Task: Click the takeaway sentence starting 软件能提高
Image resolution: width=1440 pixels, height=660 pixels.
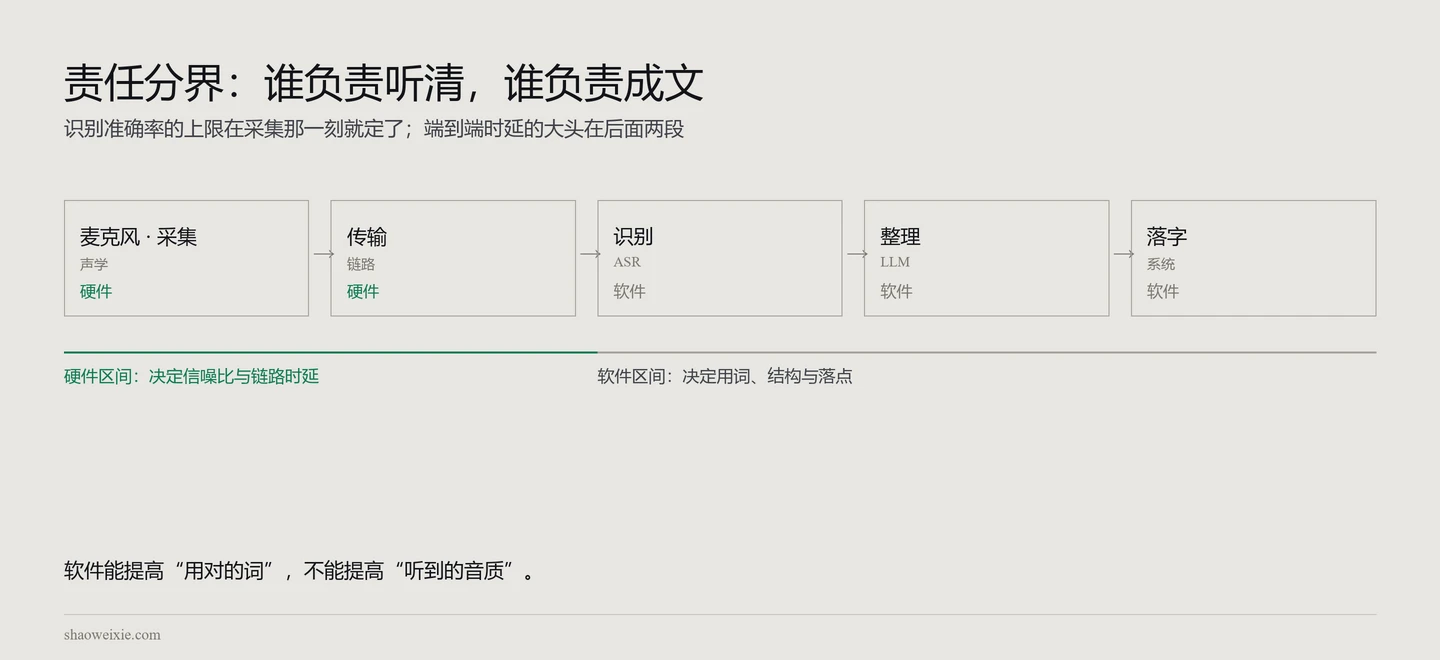Action: click(300, 571)
